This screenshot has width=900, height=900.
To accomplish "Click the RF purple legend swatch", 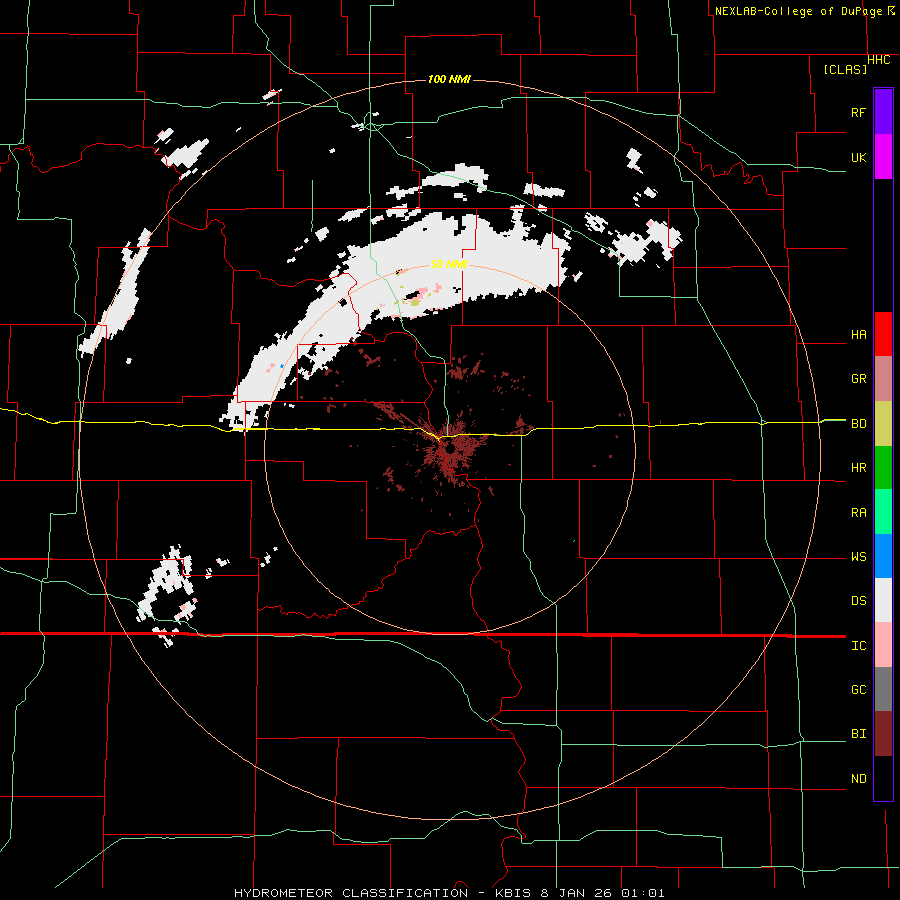I will pyautogui.click(x=883, y=112).
